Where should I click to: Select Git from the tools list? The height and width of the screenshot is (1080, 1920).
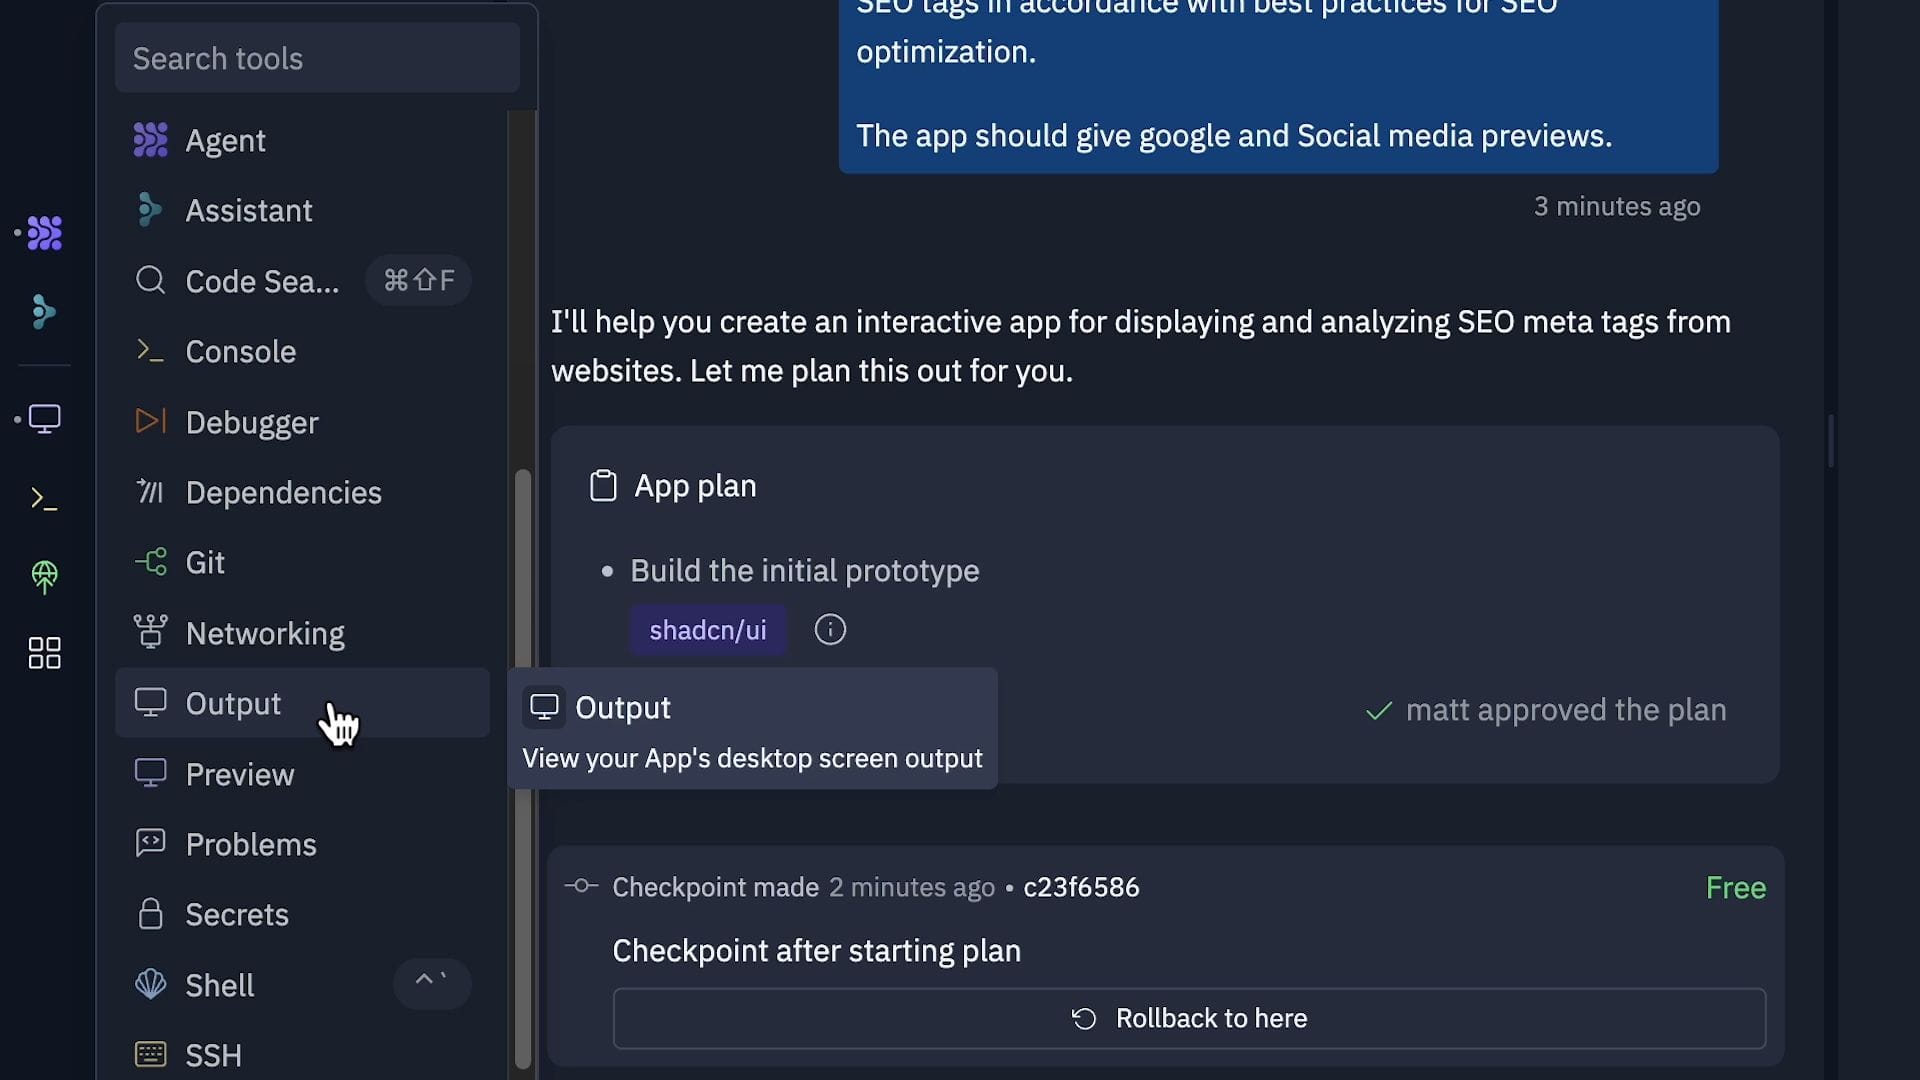tap(205, 562)
